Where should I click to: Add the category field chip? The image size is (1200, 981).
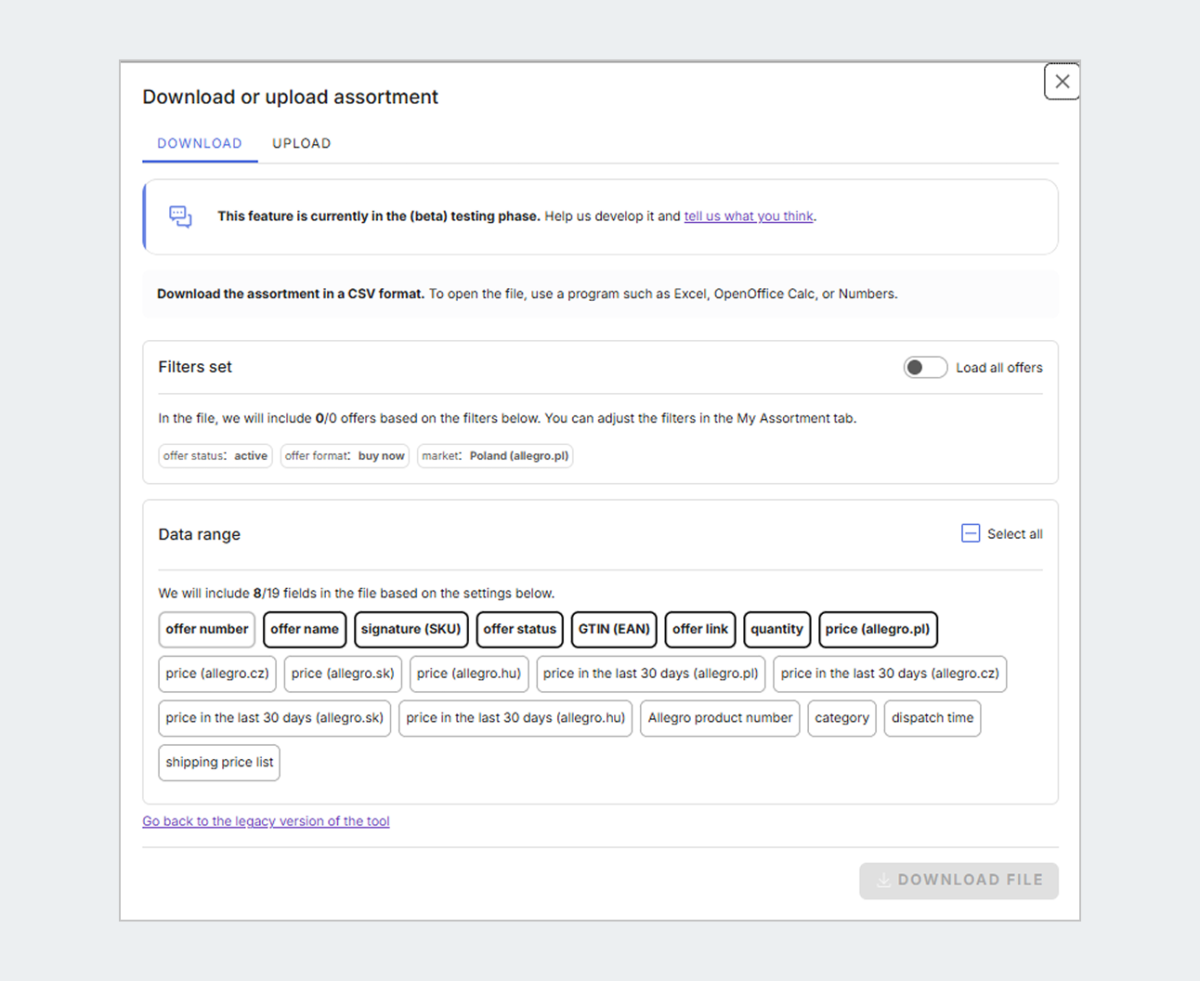(842, 718)
